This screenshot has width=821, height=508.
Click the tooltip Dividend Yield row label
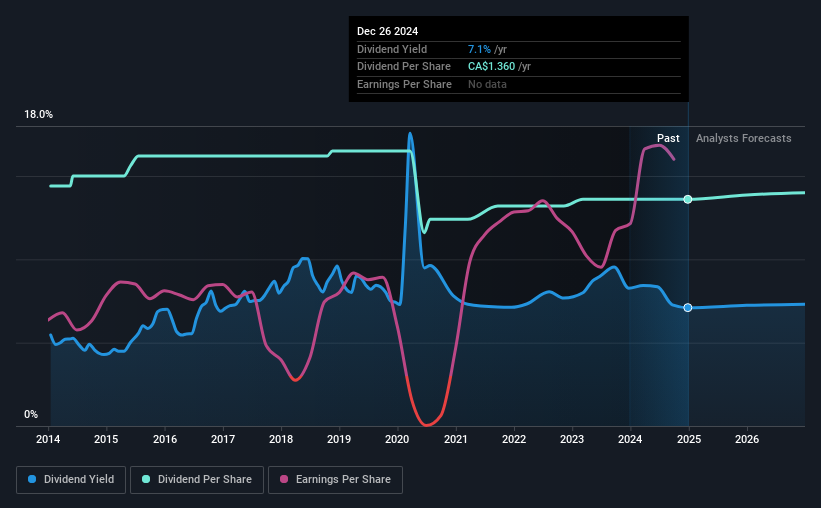coord(392,49)
